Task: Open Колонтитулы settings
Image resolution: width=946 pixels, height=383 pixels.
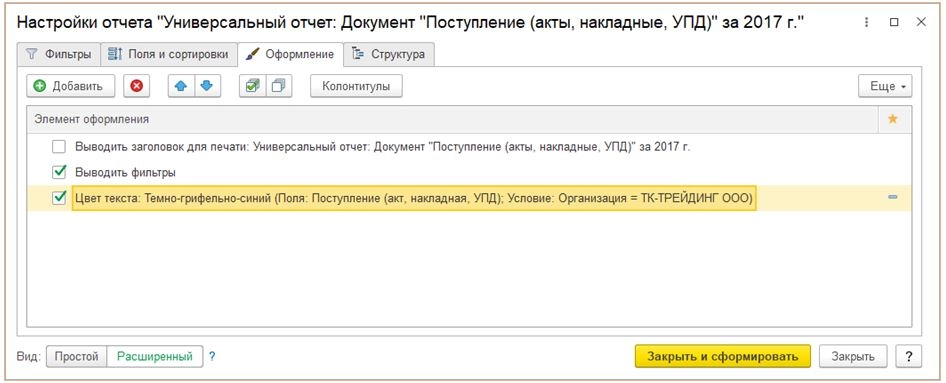Action: [x=356, y=86]
